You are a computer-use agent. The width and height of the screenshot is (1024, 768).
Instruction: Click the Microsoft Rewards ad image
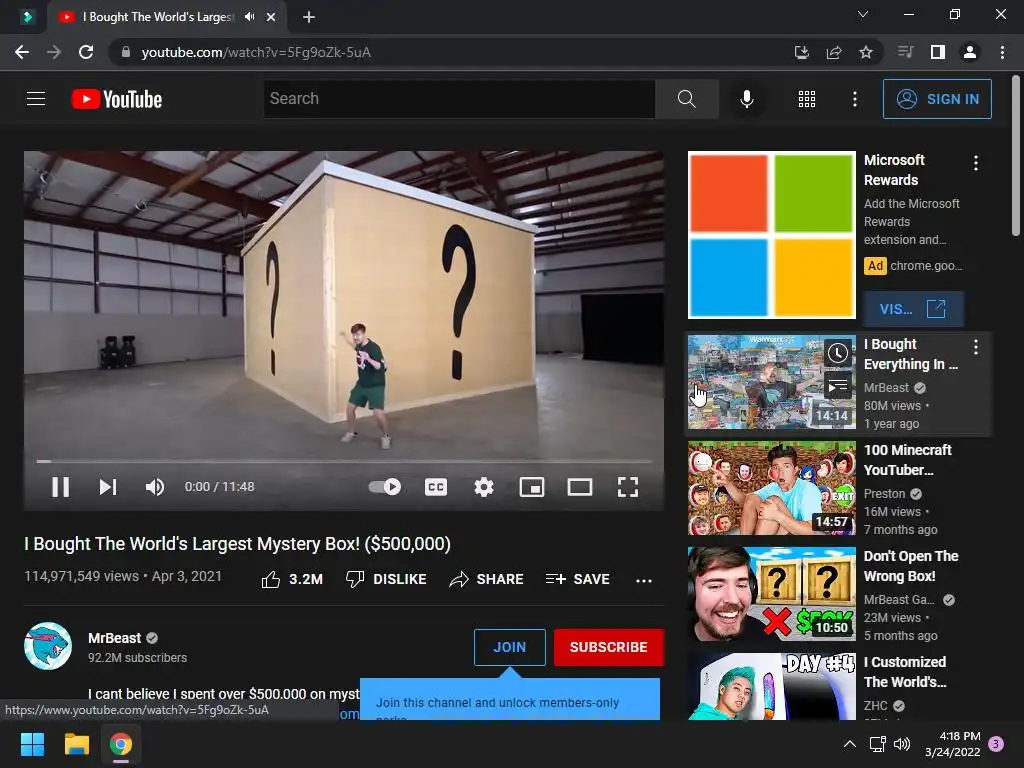tap(771, 235)
